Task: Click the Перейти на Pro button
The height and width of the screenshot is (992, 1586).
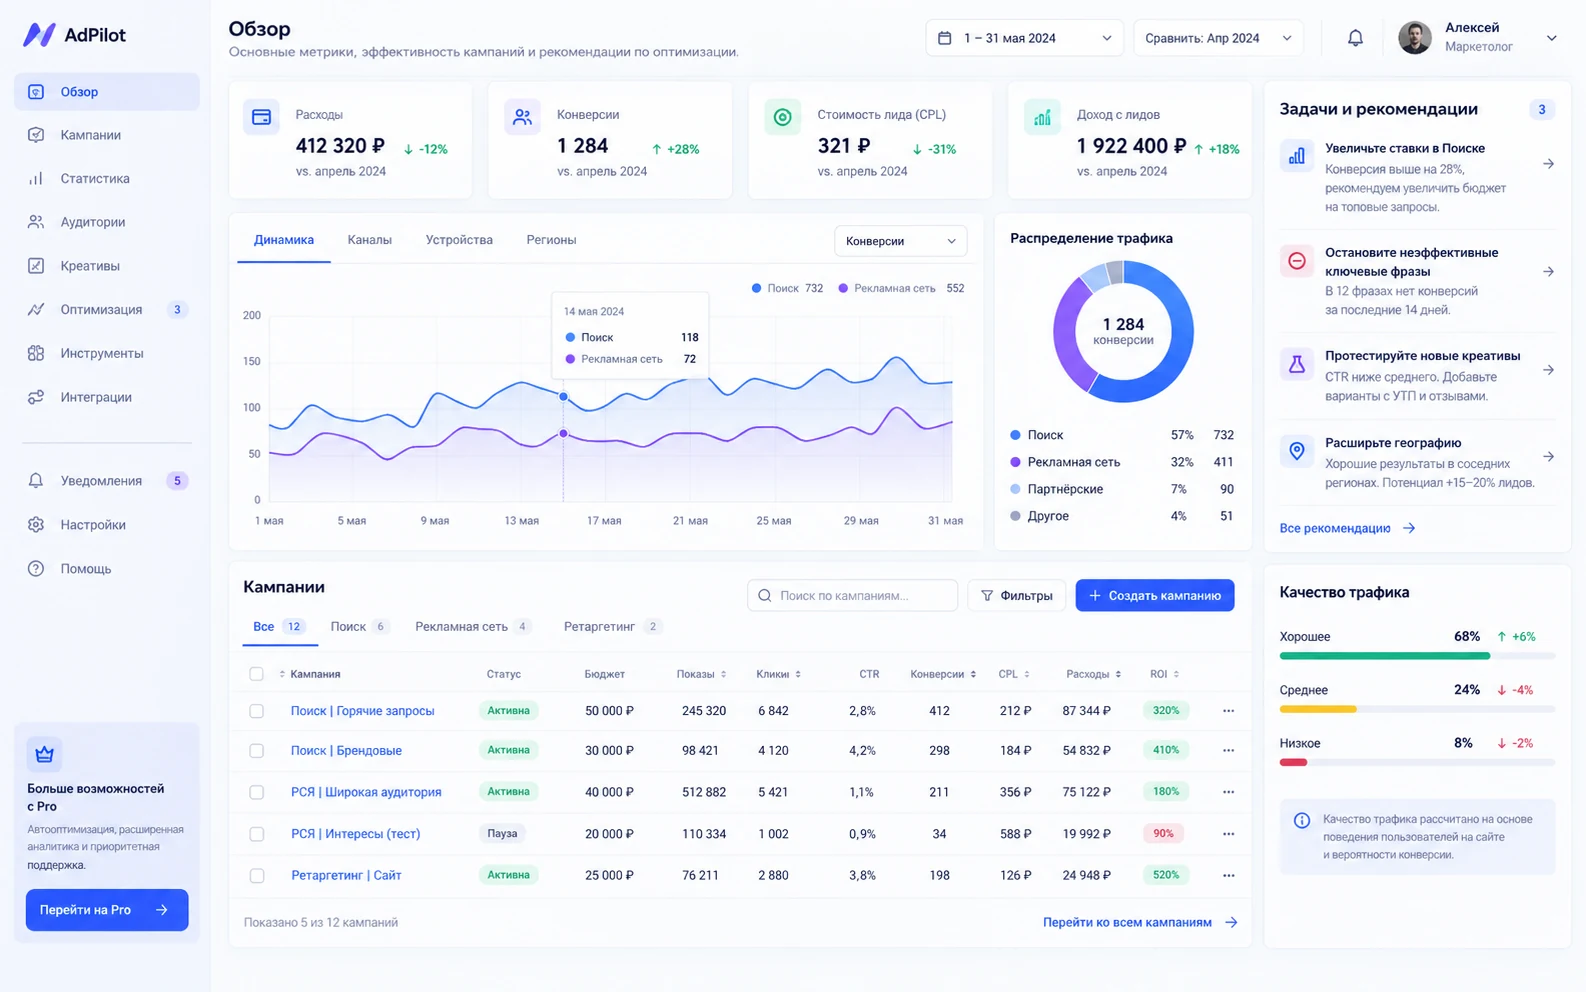Action: coord(107,910)
